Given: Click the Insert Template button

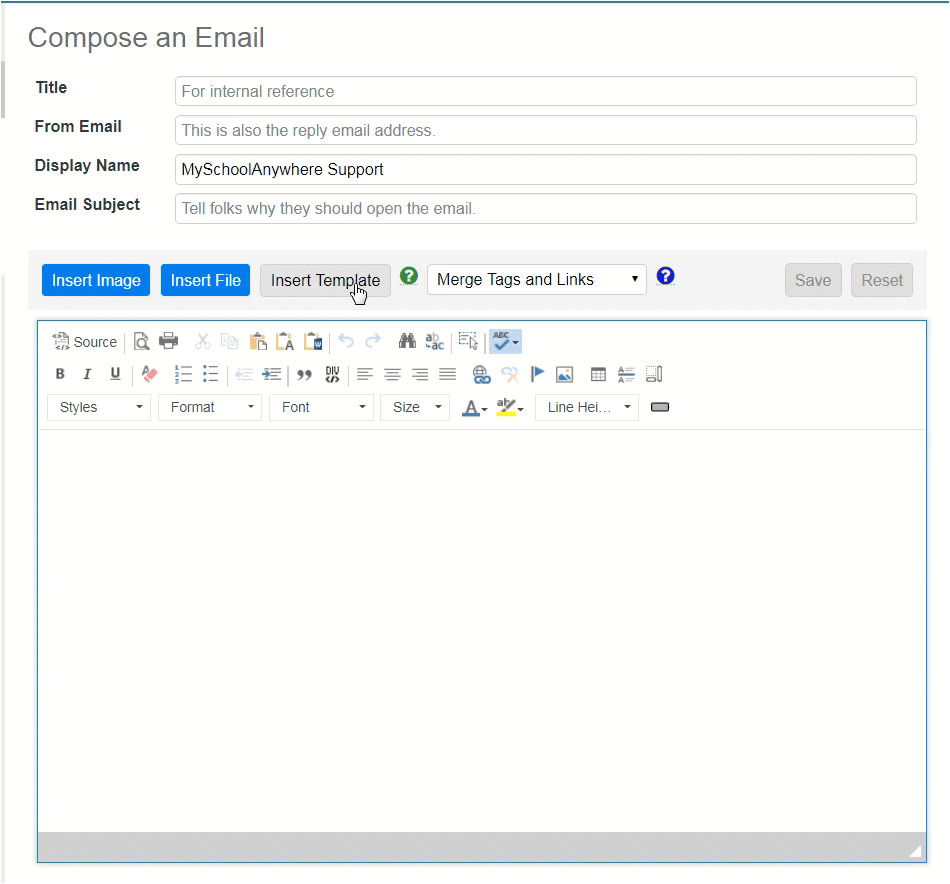Looking at the screenshot, I should 325,280.
